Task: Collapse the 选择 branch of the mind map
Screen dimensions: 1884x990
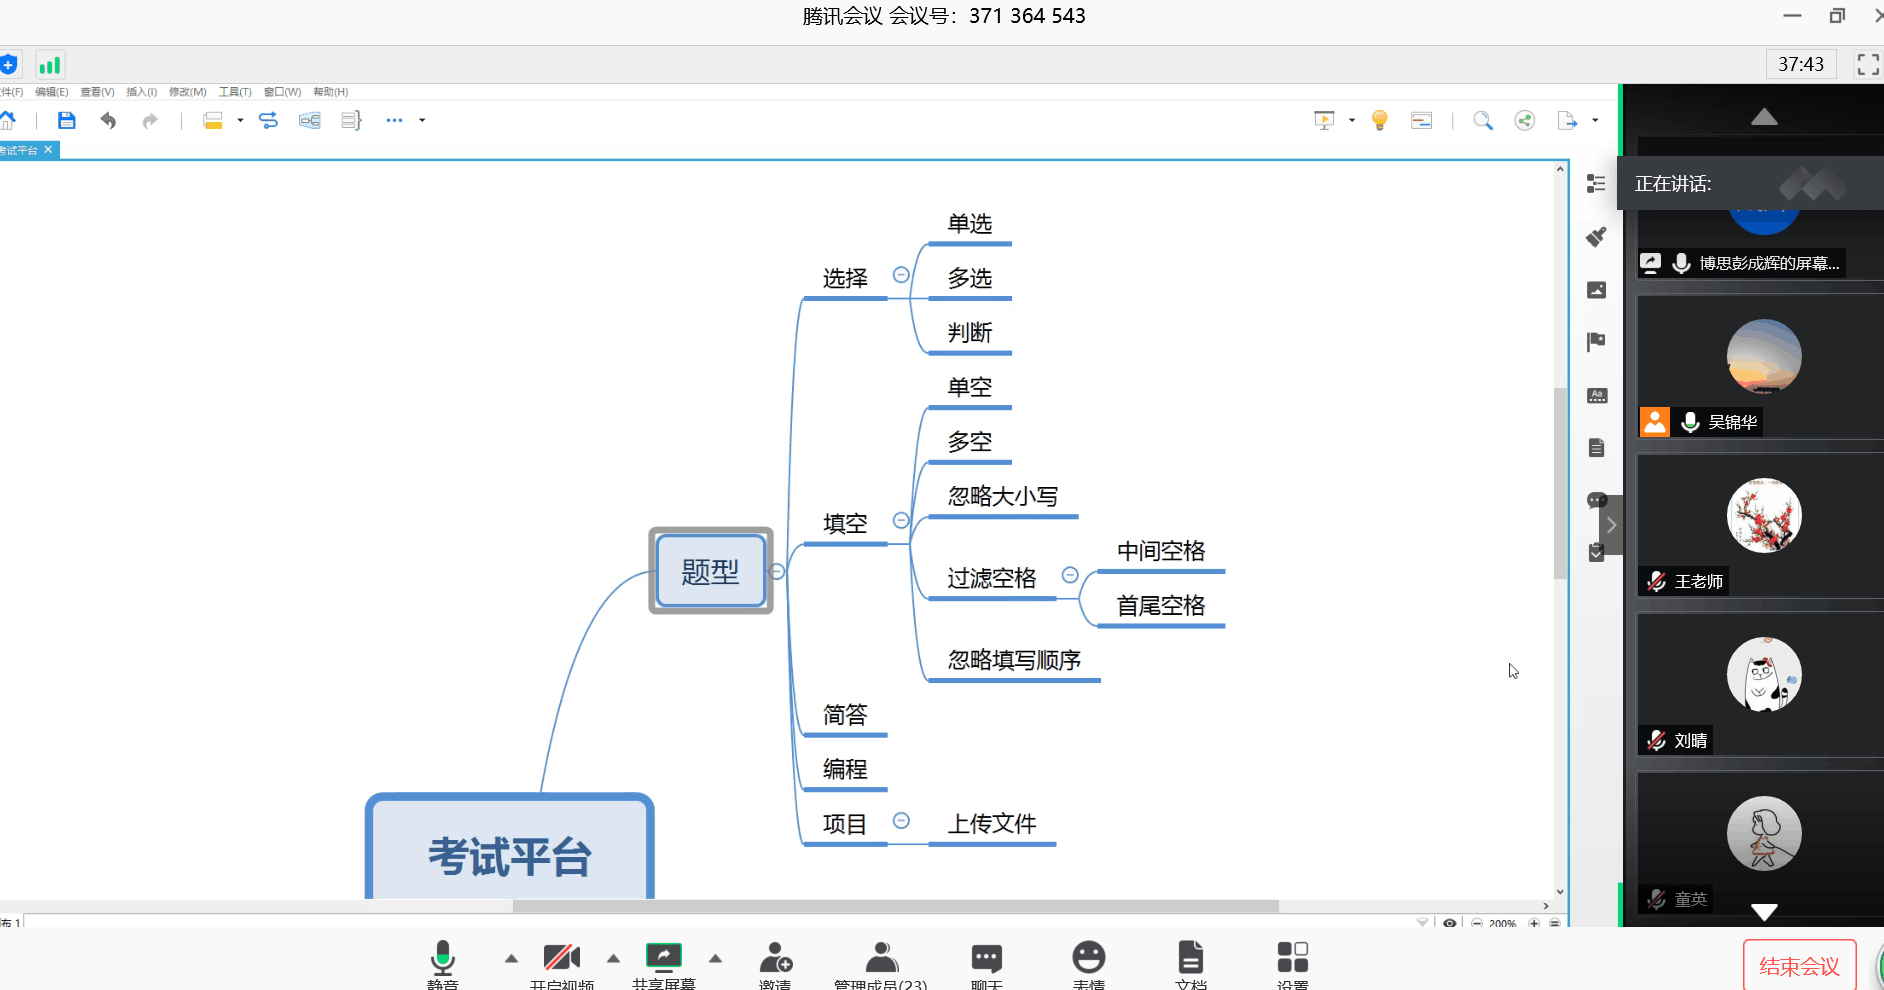Action: tap(901, 275)
